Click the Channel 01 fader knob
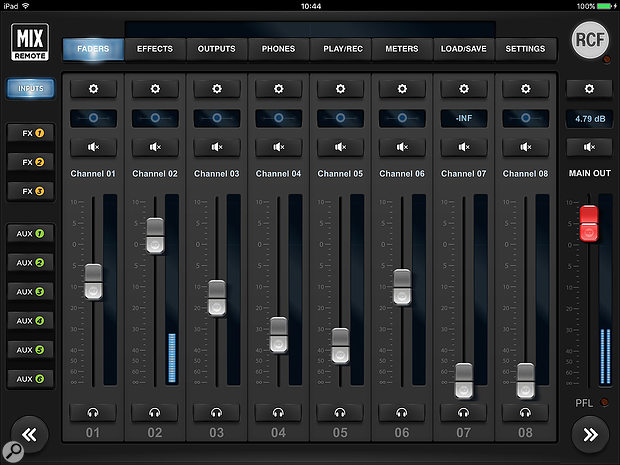620x465 pixels. pos(94,282)
